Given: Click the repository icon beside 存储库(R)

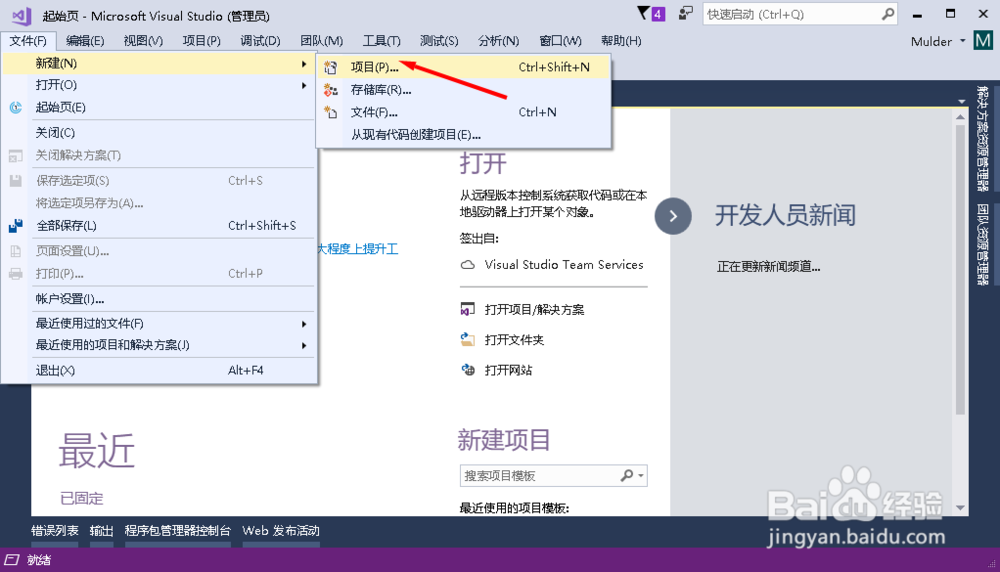Looking at the screenshot, I should click(x=330, y=89).
